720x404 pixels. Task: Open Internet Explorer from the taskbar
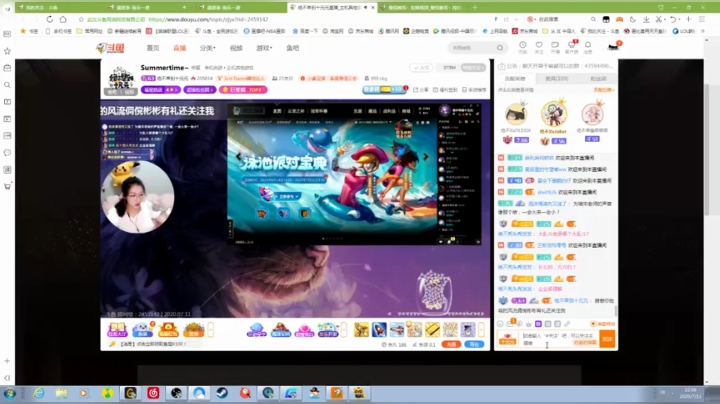39,393
